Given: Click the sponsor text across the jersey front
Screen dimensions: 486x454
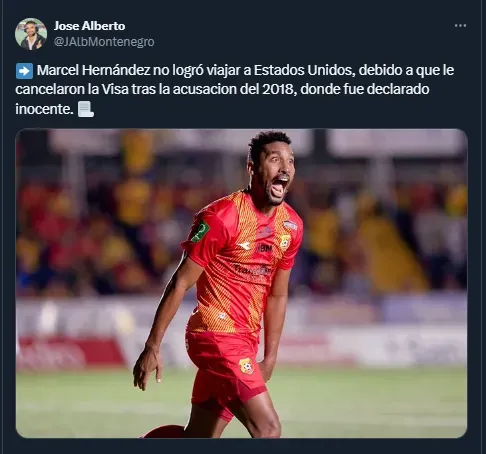Looking at the screenshot, I should pos(254,270).
